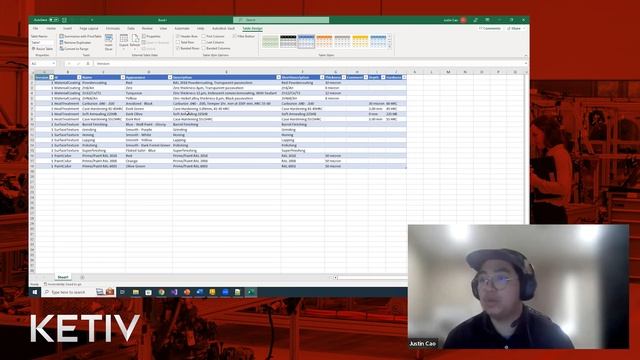Click Refresh table data icon
640x360 pixels.
click(135, 38)
